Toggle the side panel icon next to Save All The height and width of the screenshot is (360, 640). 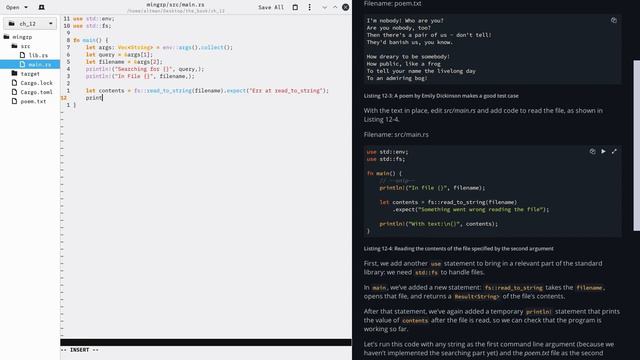click(x=295, y=7)
